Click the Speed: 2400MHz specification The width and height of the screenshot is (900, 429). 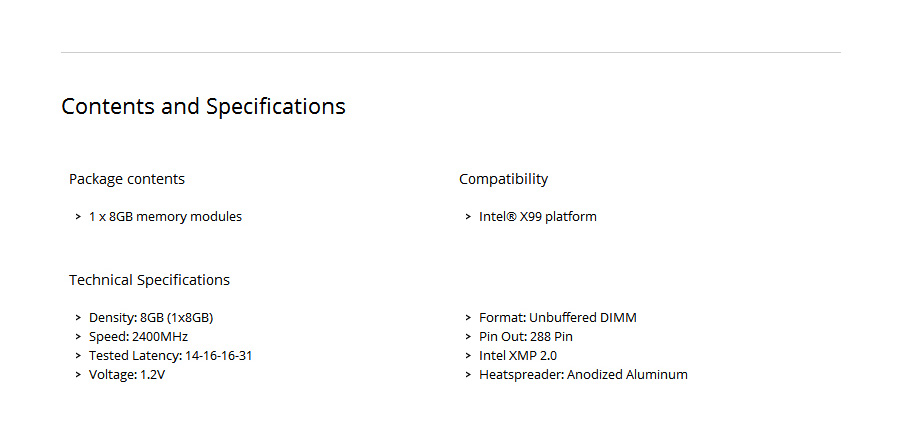[x=138, y=337]
